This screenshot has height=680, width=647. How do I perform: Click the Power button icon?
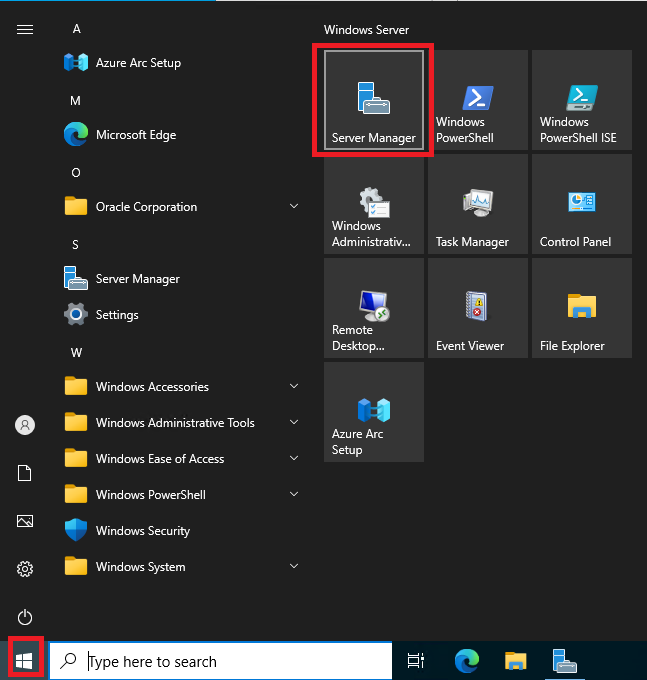[25, 617]
